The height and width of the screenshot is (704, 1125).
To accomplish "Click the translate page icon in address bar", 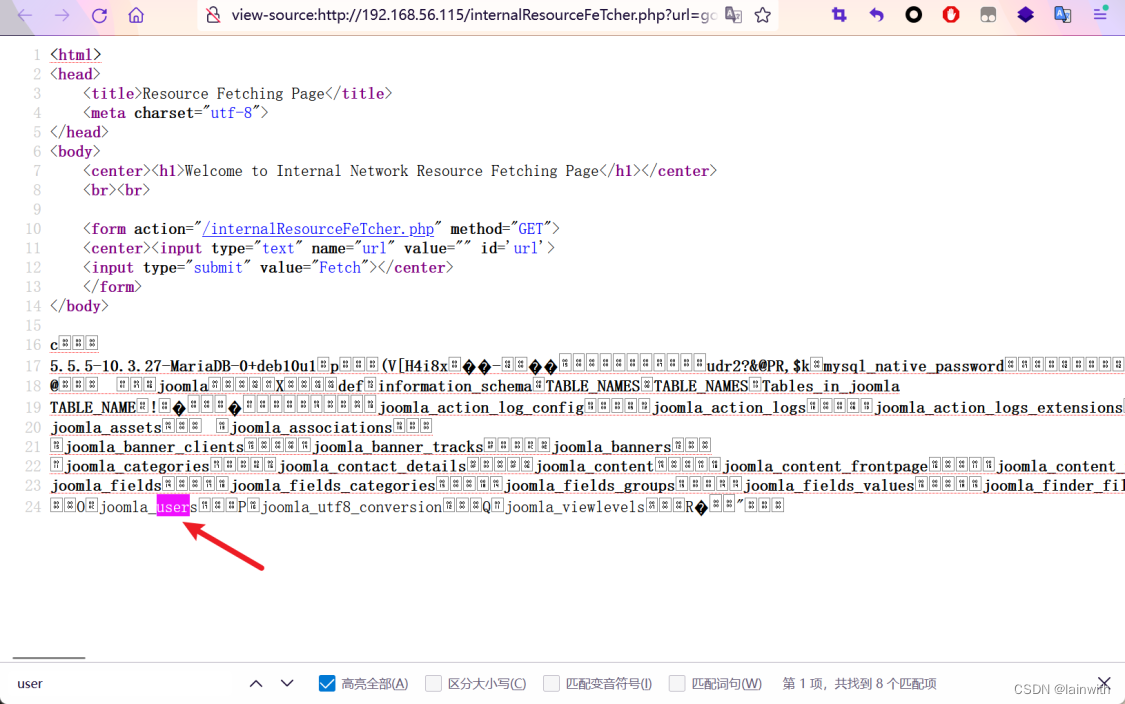I will (x=733, y=15).
